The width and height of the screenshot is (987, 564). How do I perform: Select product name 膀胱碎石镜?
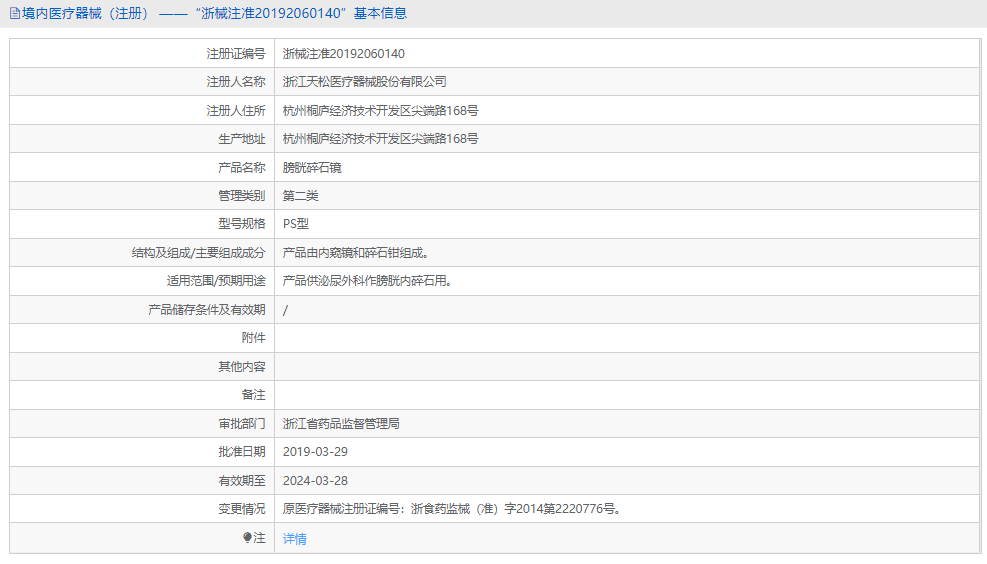point(312,167)
